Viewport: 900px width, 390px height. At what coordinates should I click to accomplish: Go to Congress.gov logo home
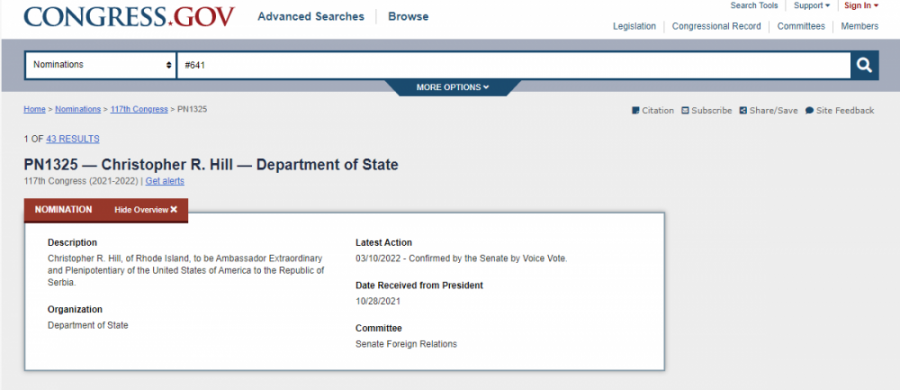tap(129, 17)
